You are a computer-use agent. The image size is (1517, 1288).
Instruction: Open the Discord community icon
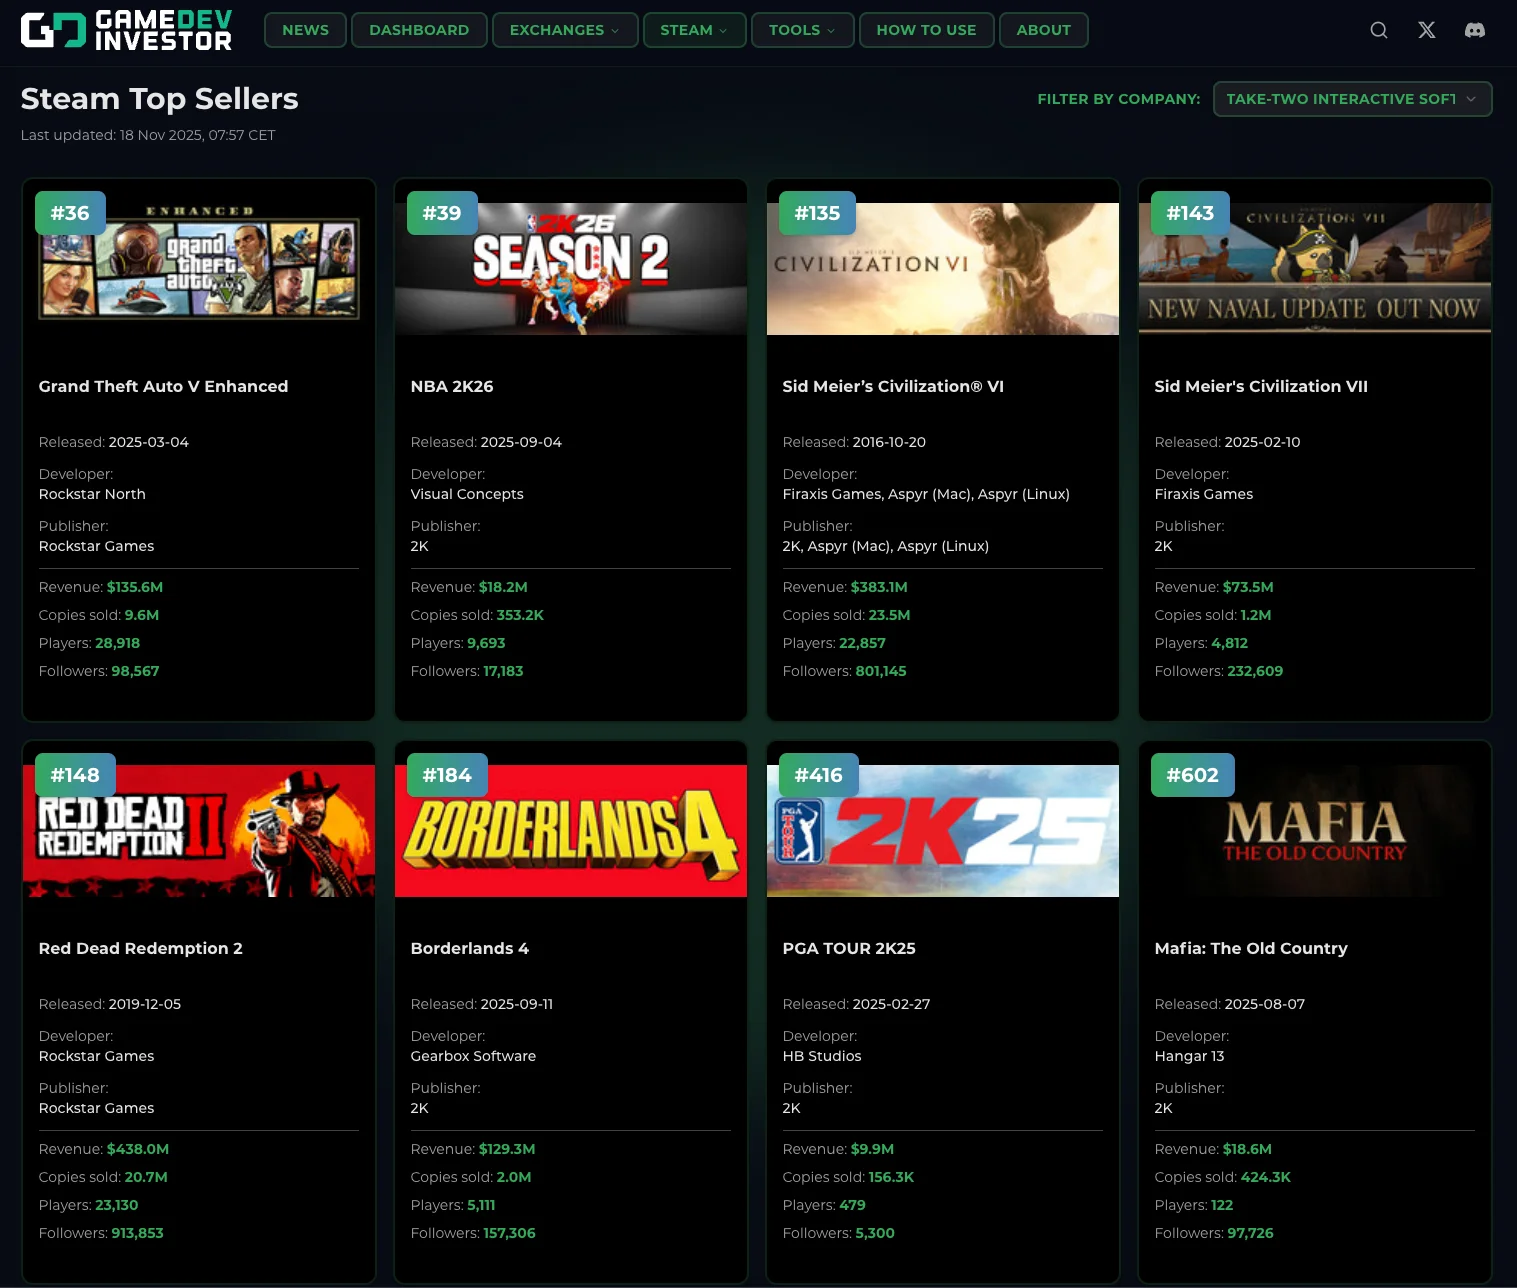[1477, 30]
